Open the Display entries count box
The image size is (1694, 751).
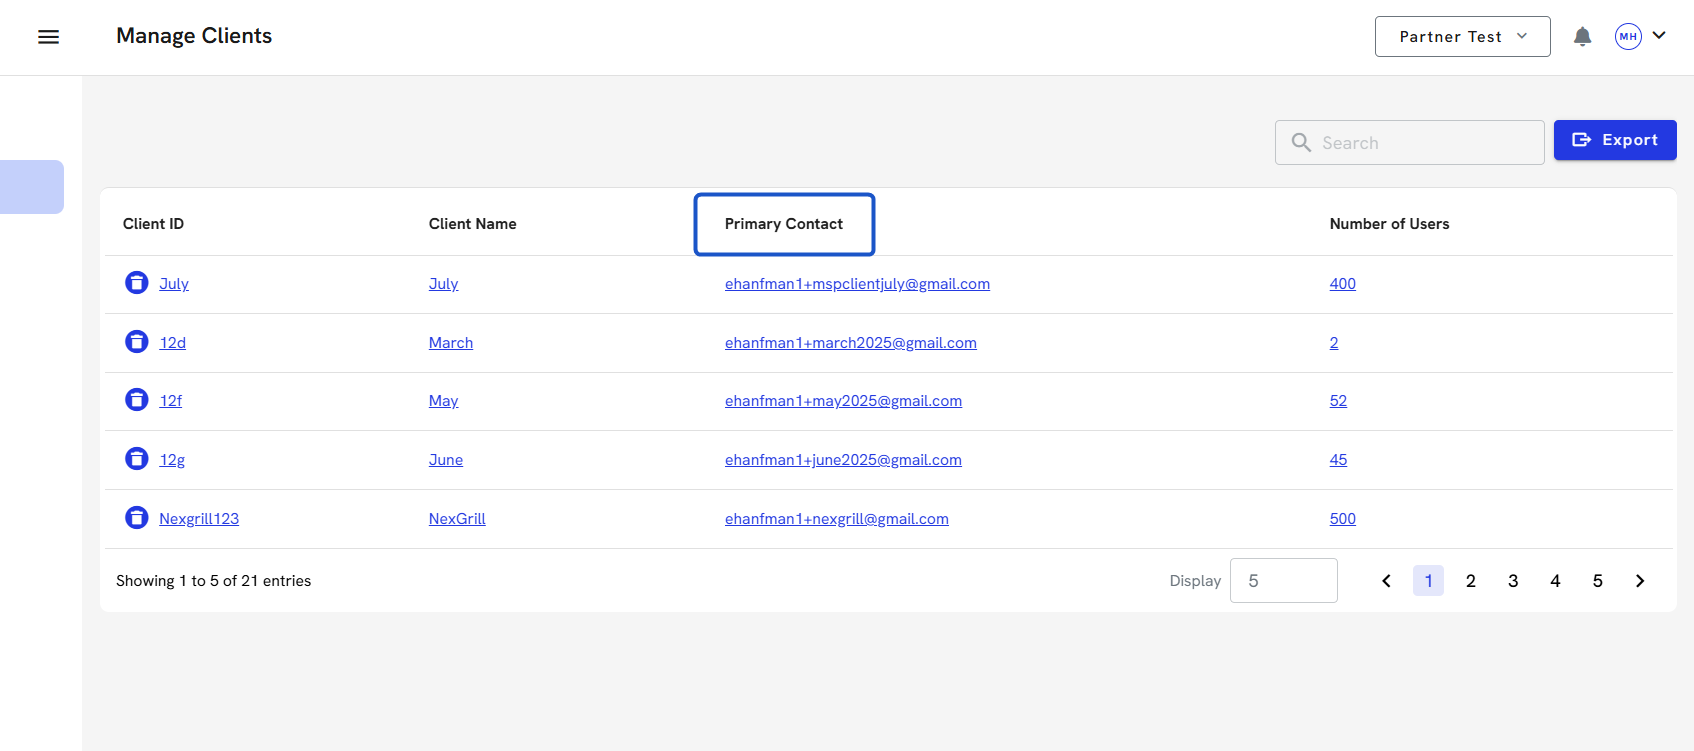coord(1283,581)
